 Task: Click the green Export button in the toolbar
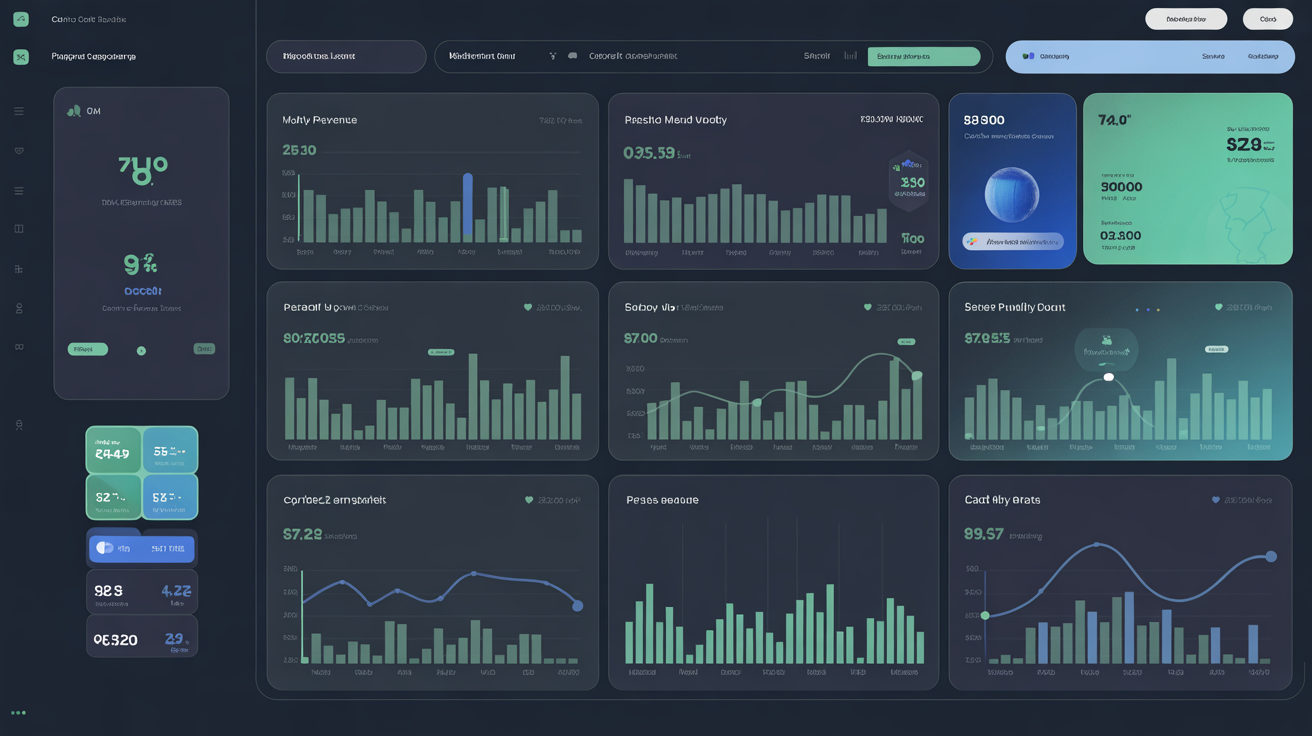coord(923,57)
